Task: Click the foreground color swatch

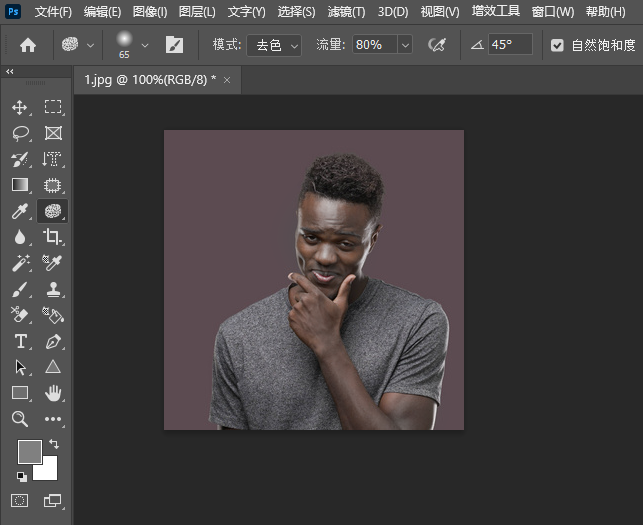Action: pos(29,451)
